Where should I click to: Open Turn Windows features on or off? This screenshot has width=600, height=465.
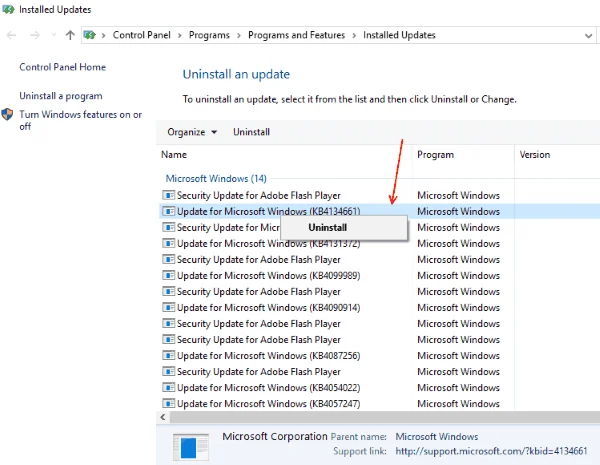(80, 120)
